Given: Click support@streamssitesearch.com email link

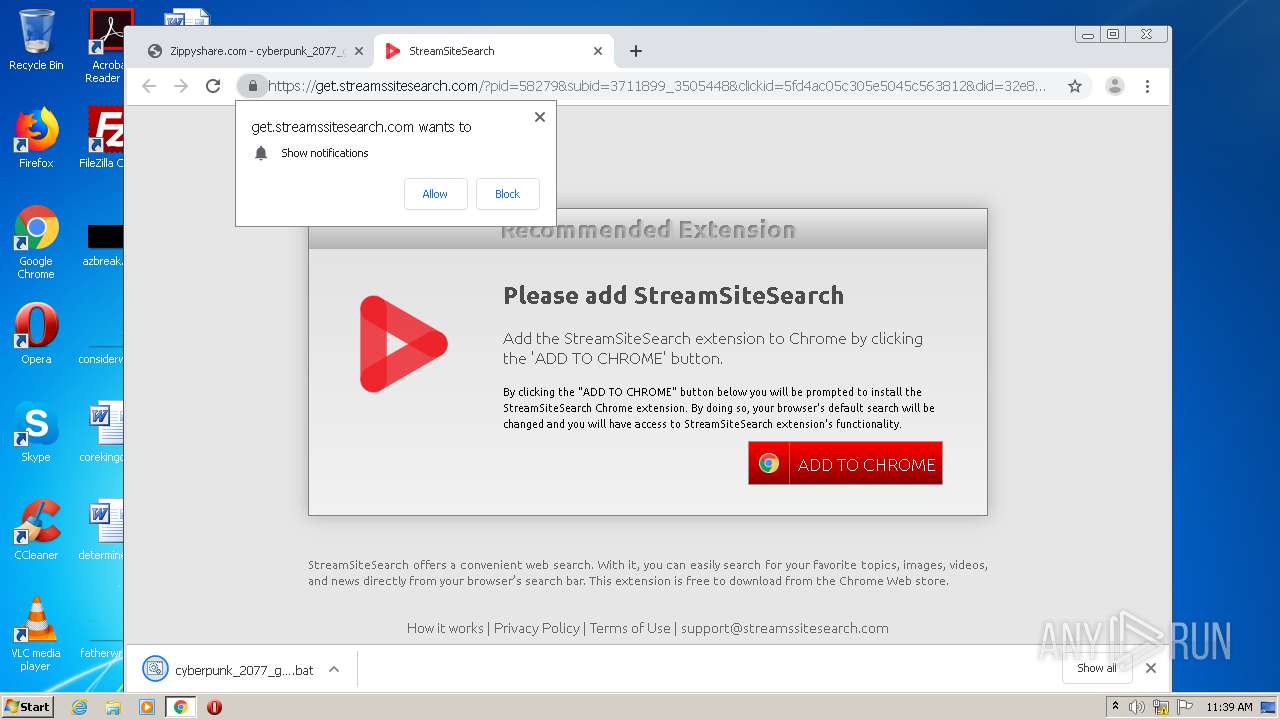Looking at the screenshot, I should (x=785, y=628).
